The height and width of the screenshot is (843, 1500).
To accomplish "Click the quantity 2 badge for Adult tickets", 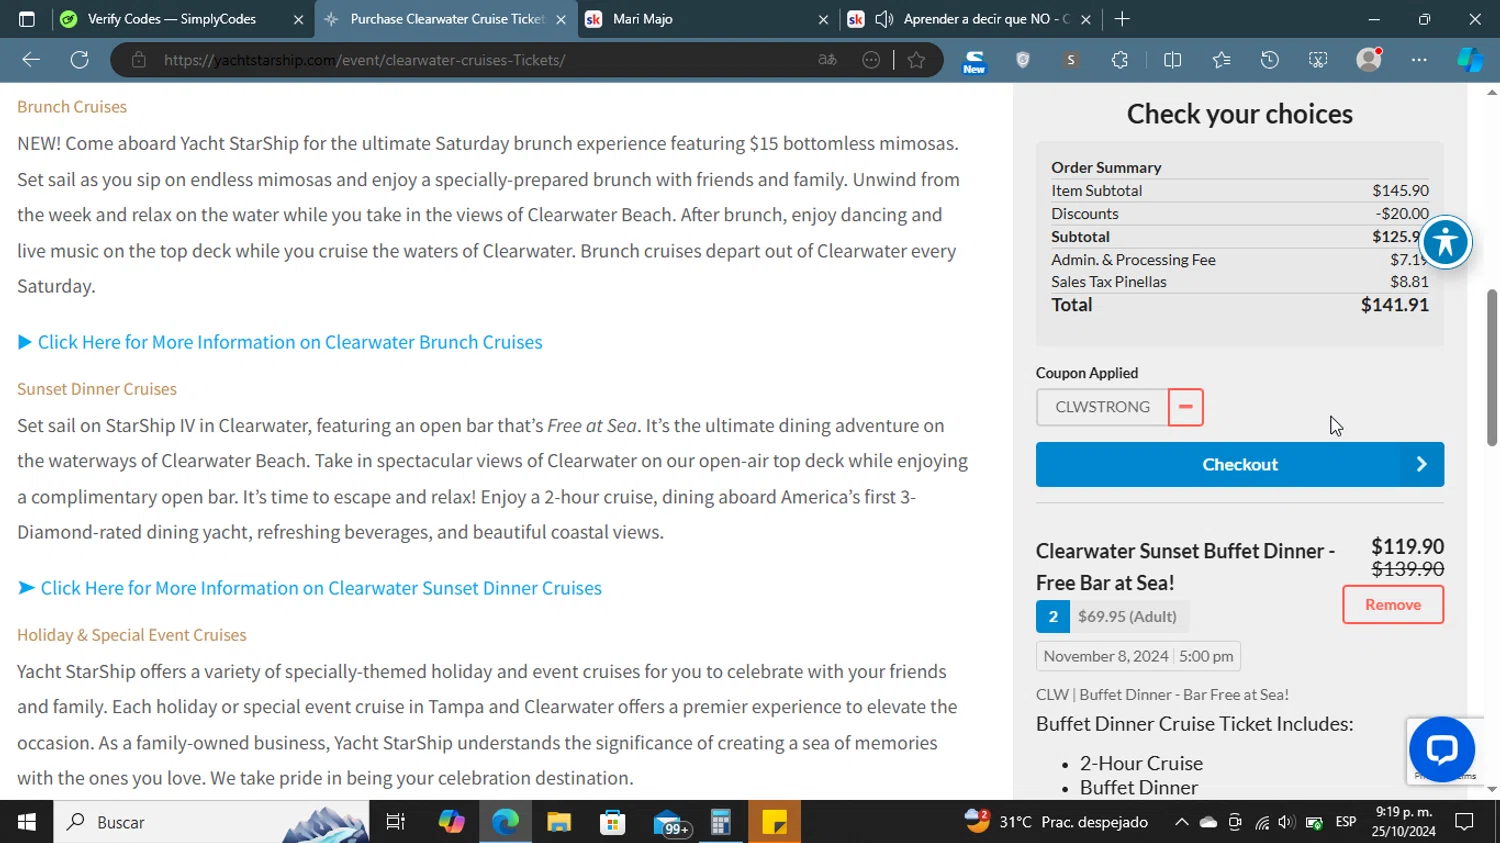I will click(x=1052, y=617).
